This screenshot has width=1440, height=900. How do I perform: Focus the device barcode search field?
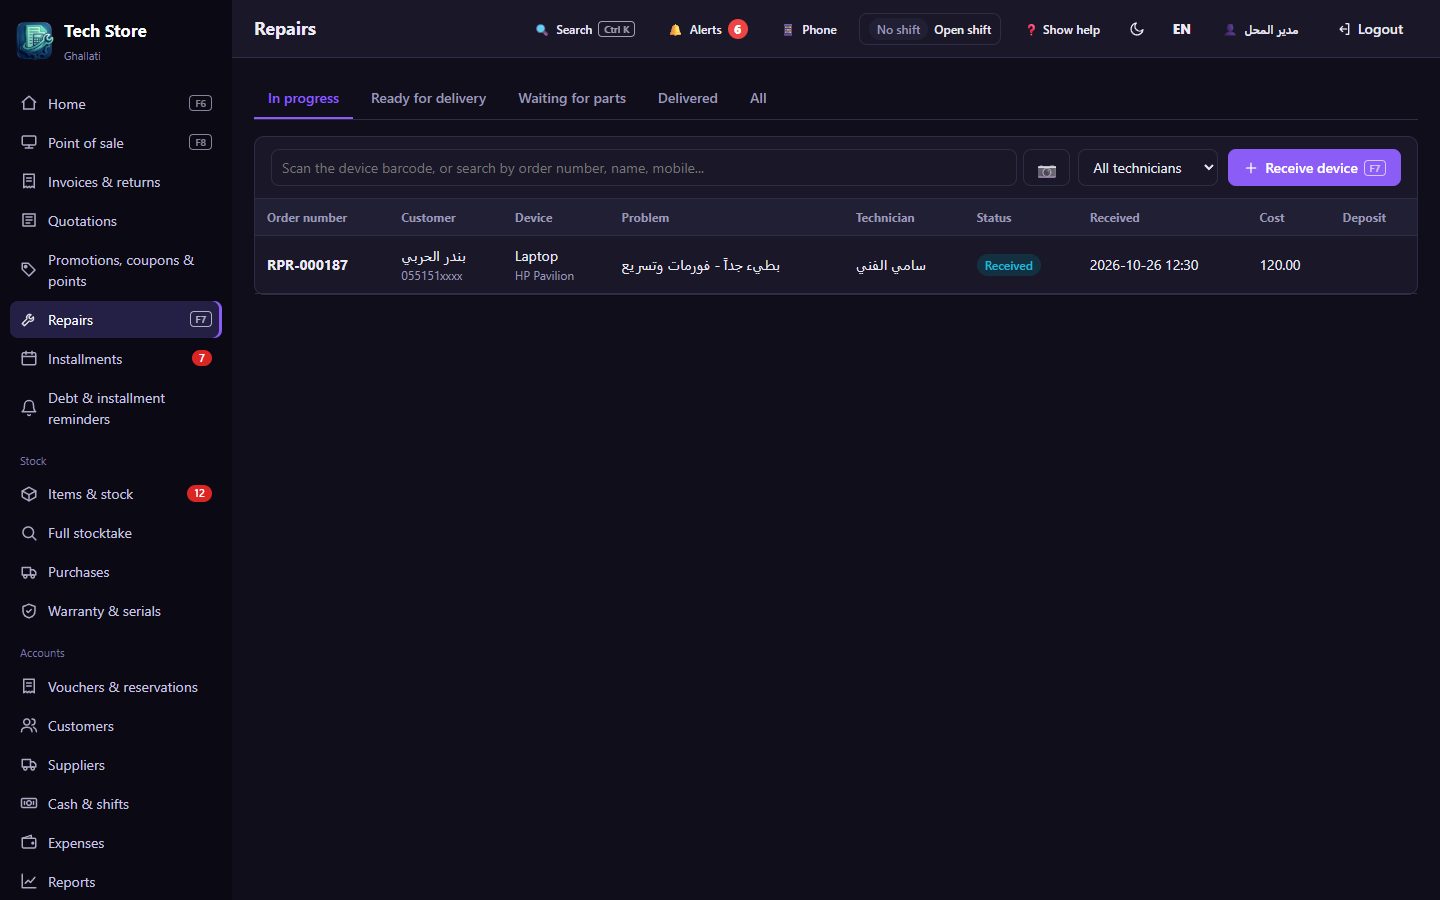(x=644, y=168)
